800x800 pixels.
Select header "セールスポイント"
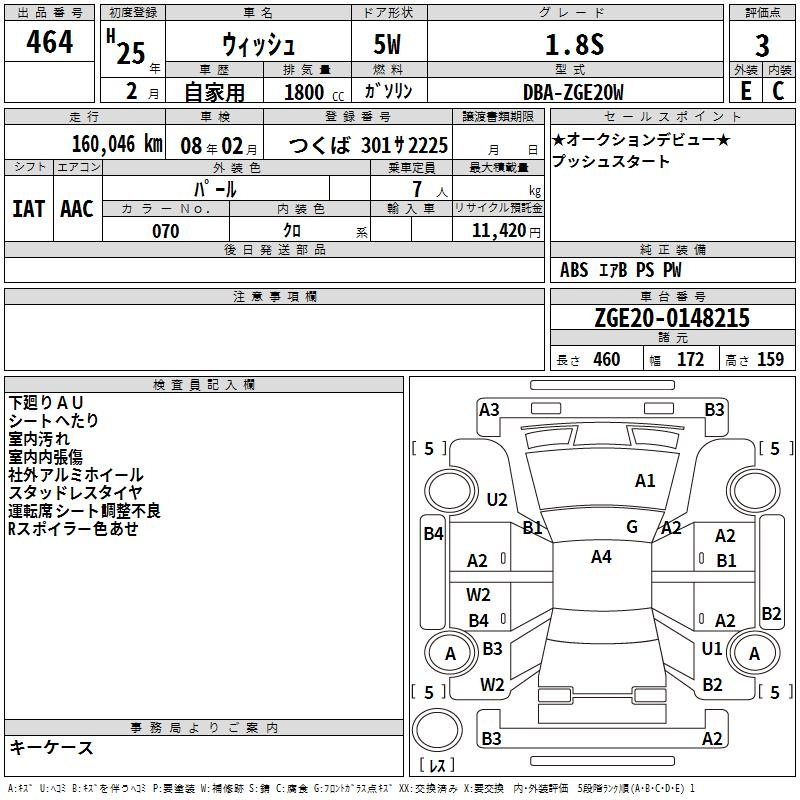pos(673,116)
